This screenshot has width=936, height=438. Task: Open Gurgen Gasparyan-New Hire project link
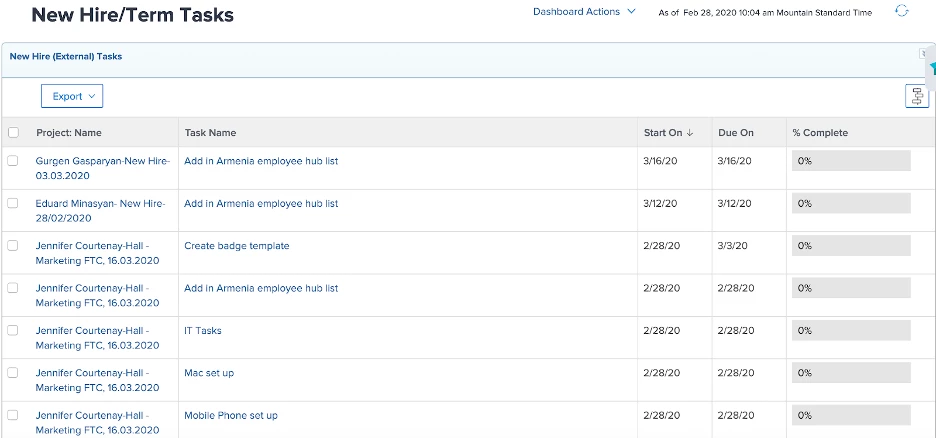click(x=103, y=168)
